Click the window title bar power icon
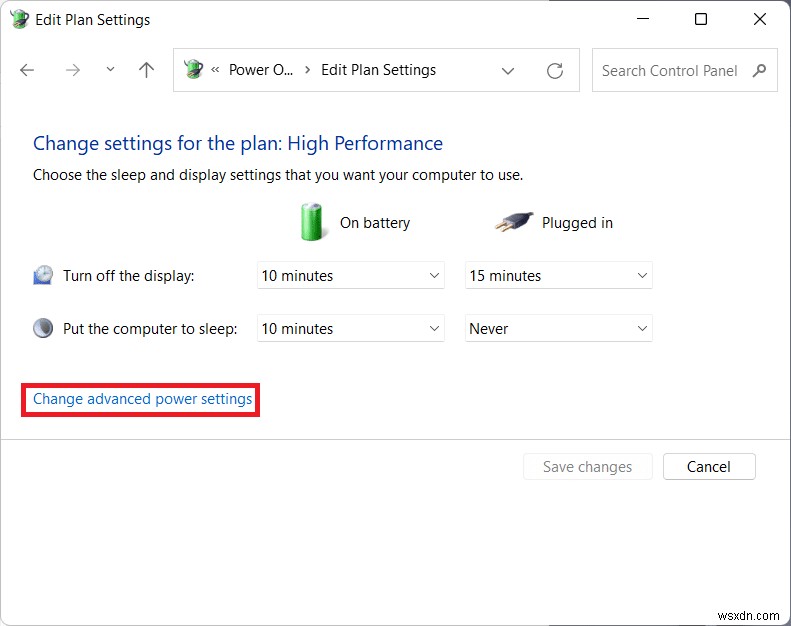Viewport: 791px width, 626px height. point(19,19)
